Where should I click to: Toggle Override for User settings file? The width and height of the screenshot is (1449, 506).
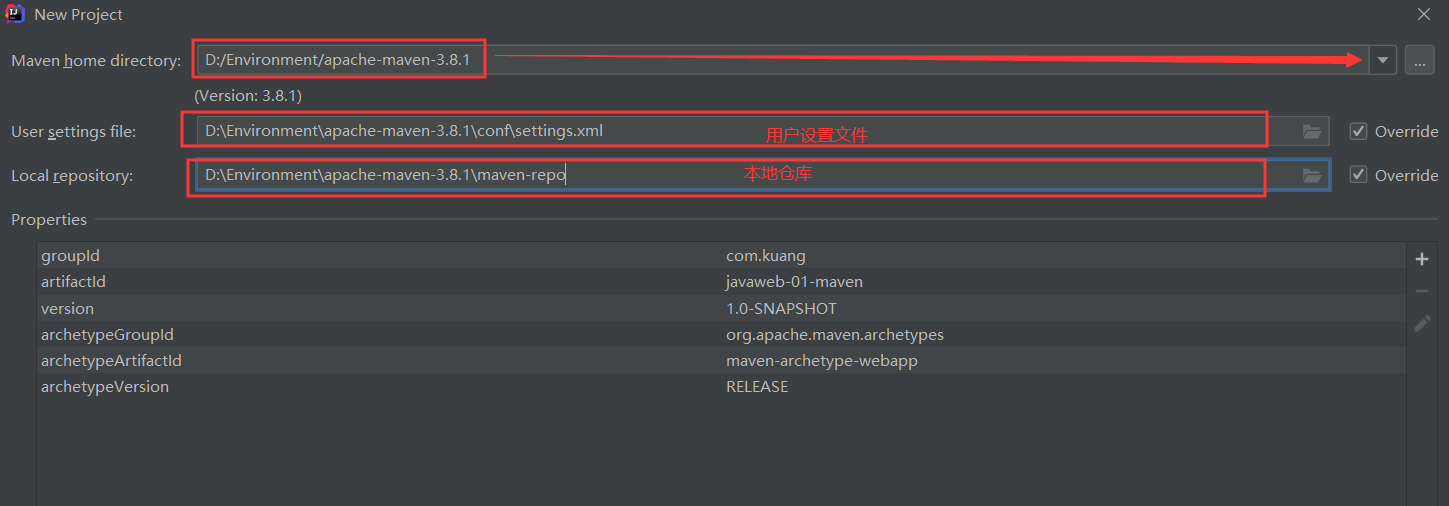pyautogui.click(x=1358, y=131)
